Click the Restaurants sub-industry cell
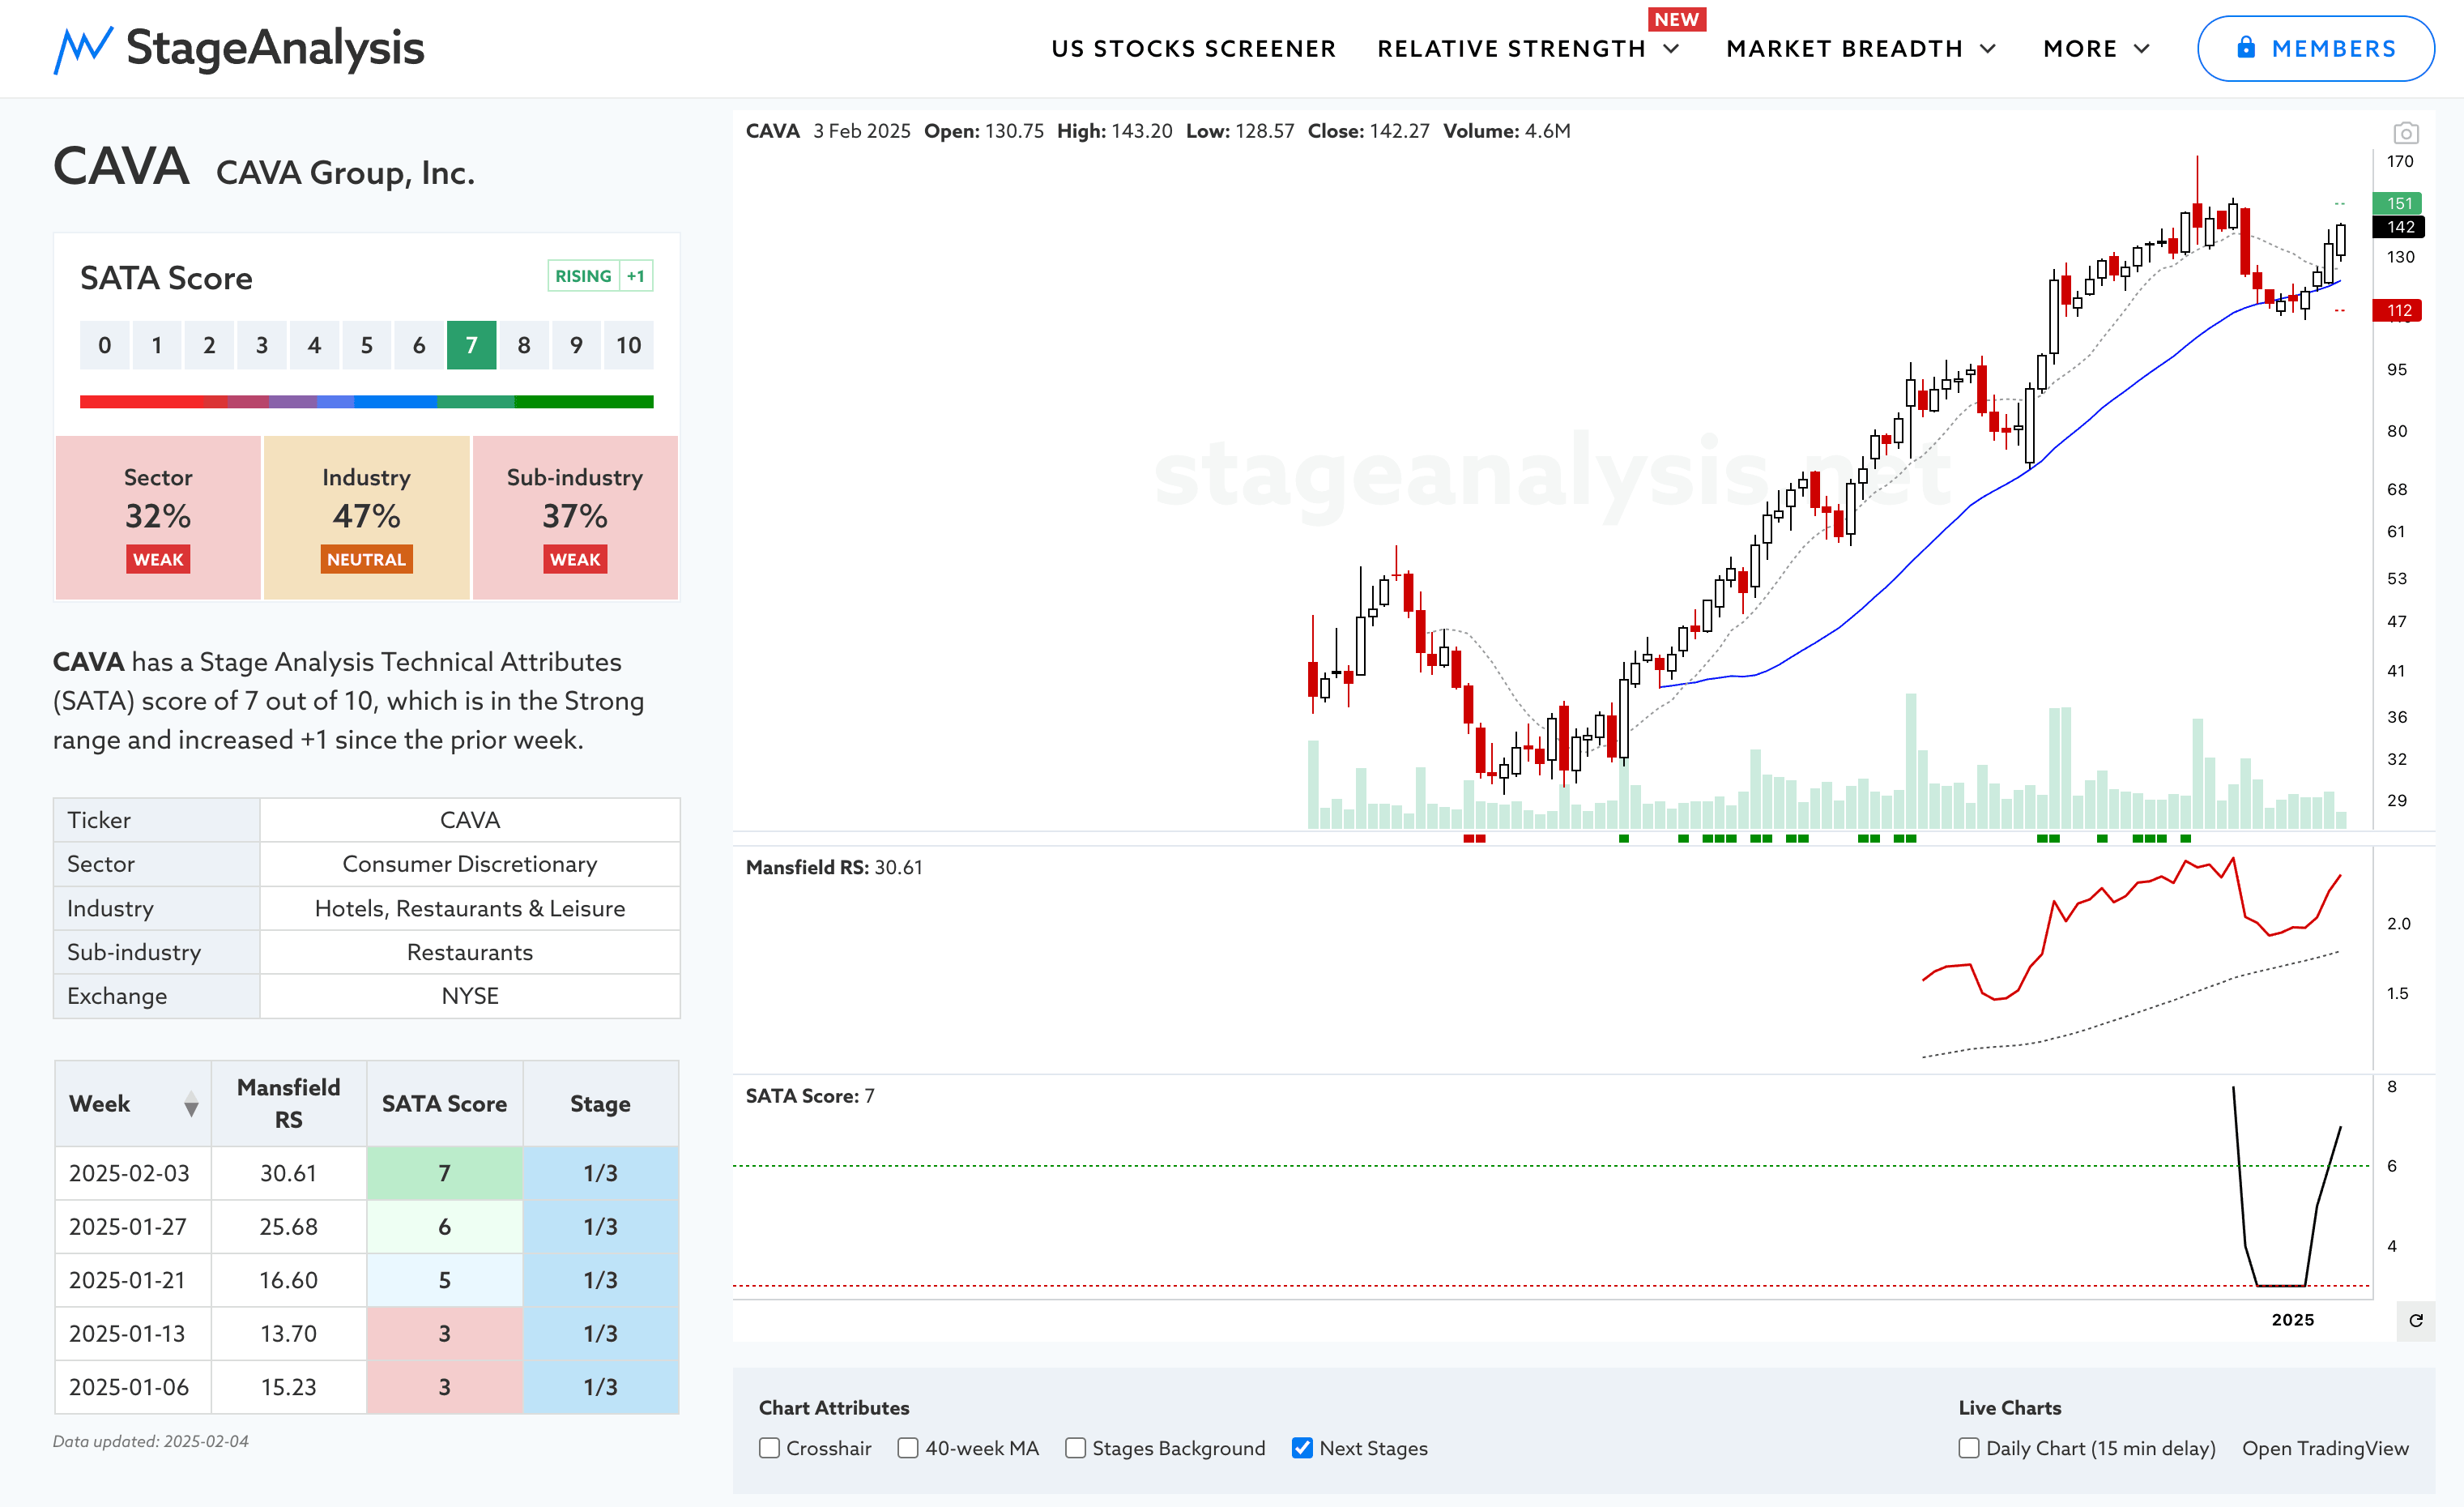 470,952
